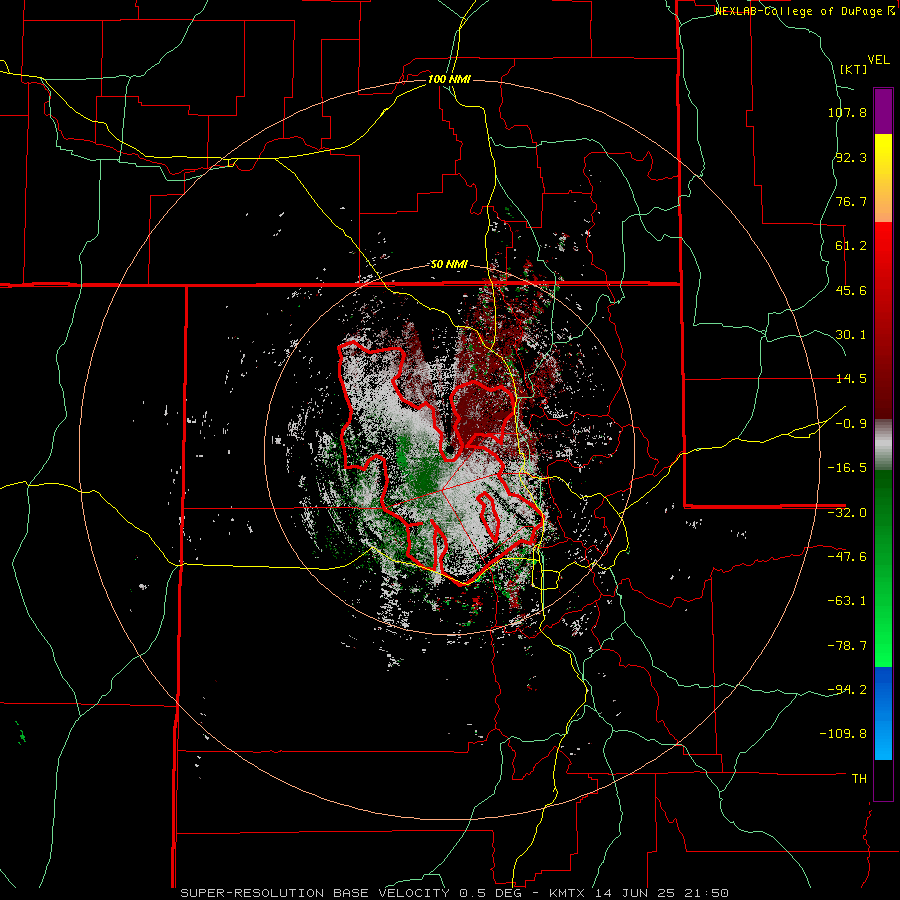
Task: Click the yellow-orange segment of the color bar
Action: (883, 178)
